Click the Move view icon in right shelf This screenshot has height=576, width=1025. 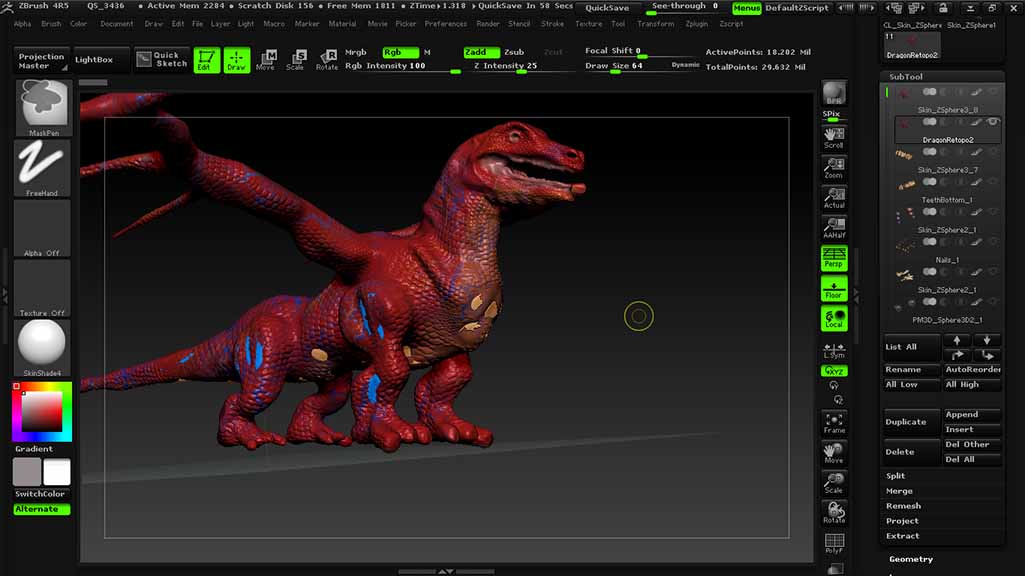click(834, 453)
